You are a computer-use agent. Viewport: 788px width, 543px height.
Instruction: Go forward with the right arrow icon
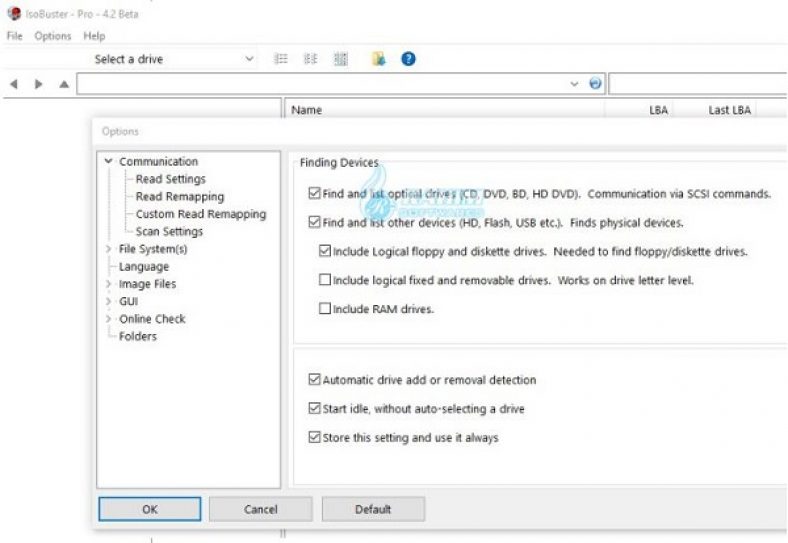(x=38, y=84)
